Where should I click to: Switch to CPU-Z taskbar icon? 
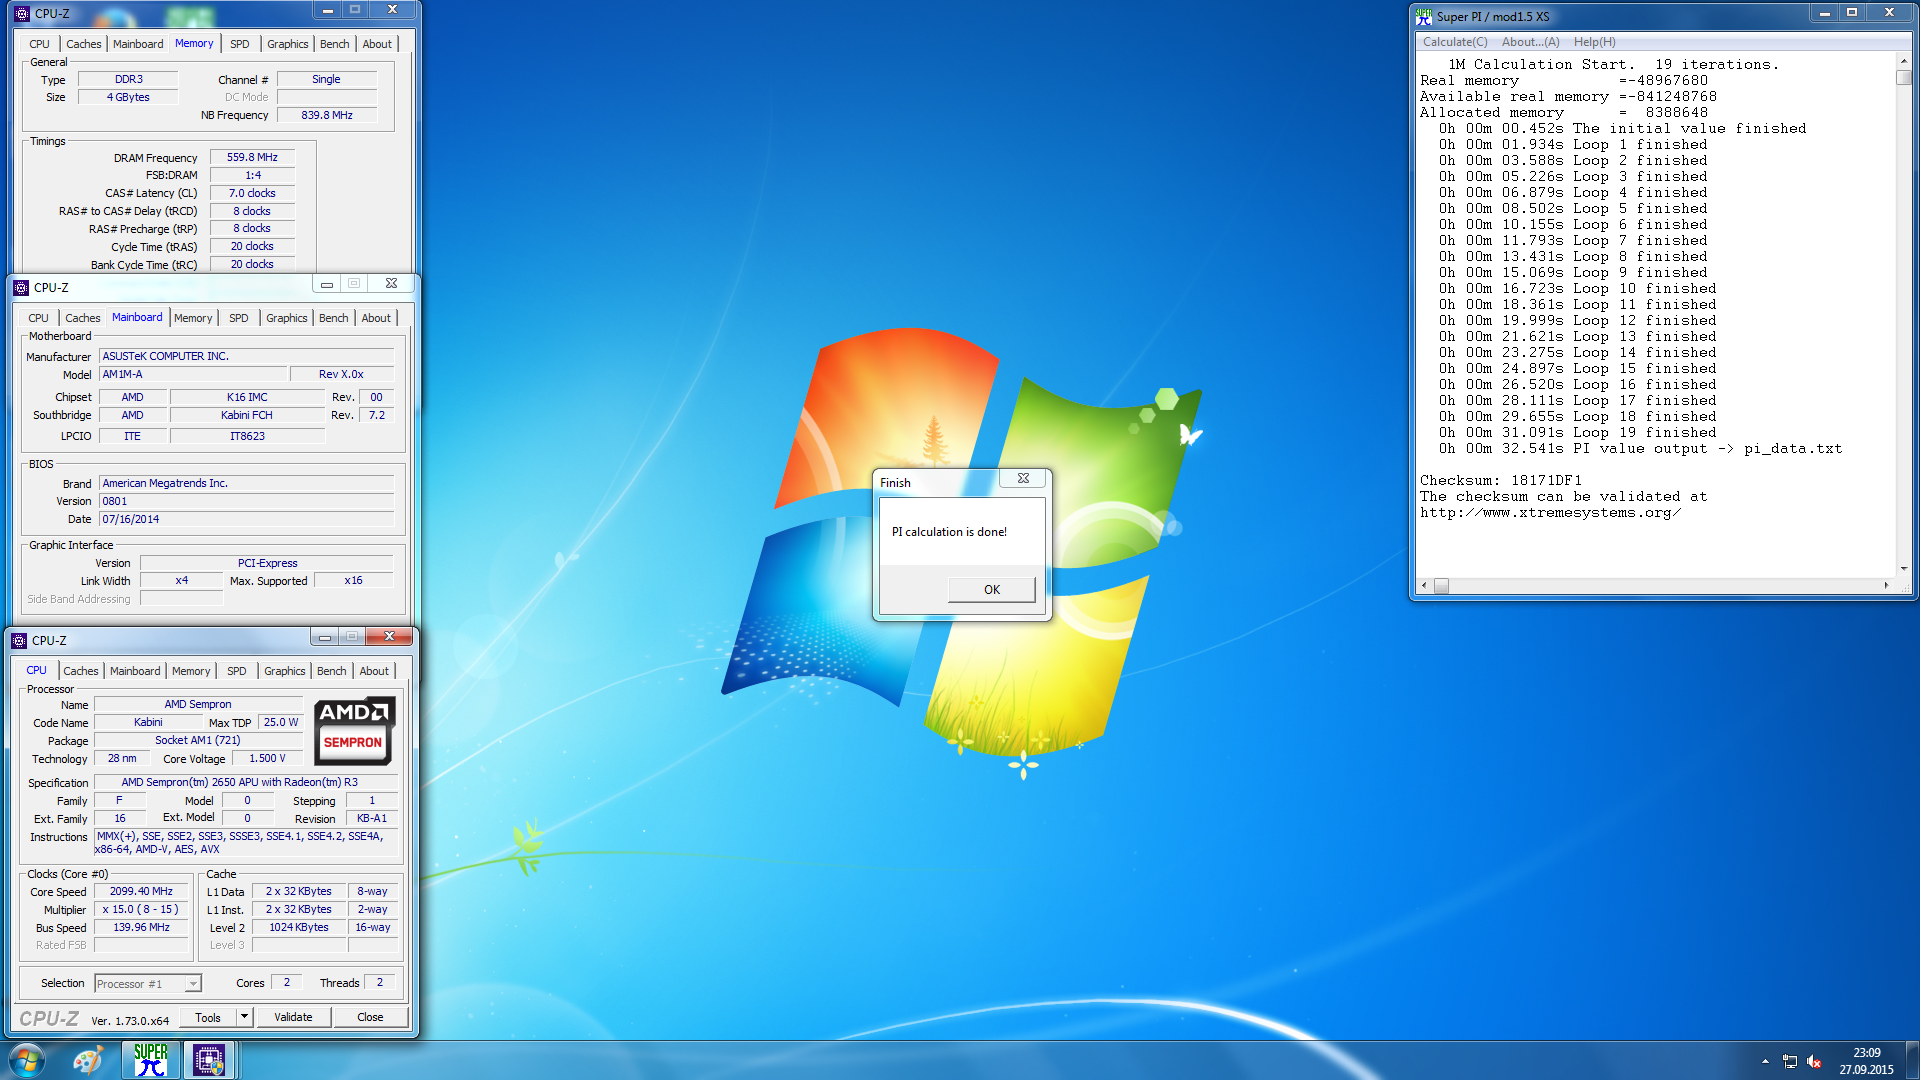(209, 1060)
